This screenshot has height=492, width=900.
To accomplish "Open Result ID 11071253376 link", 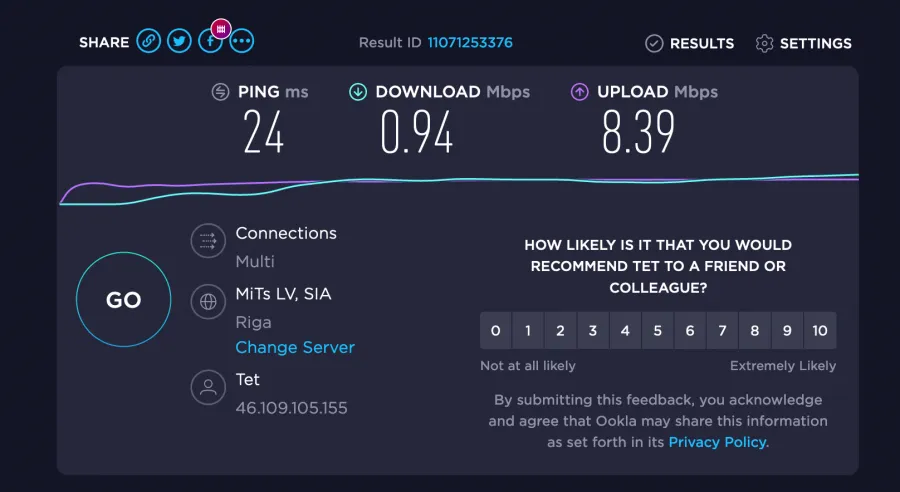I will pos(470,42).
